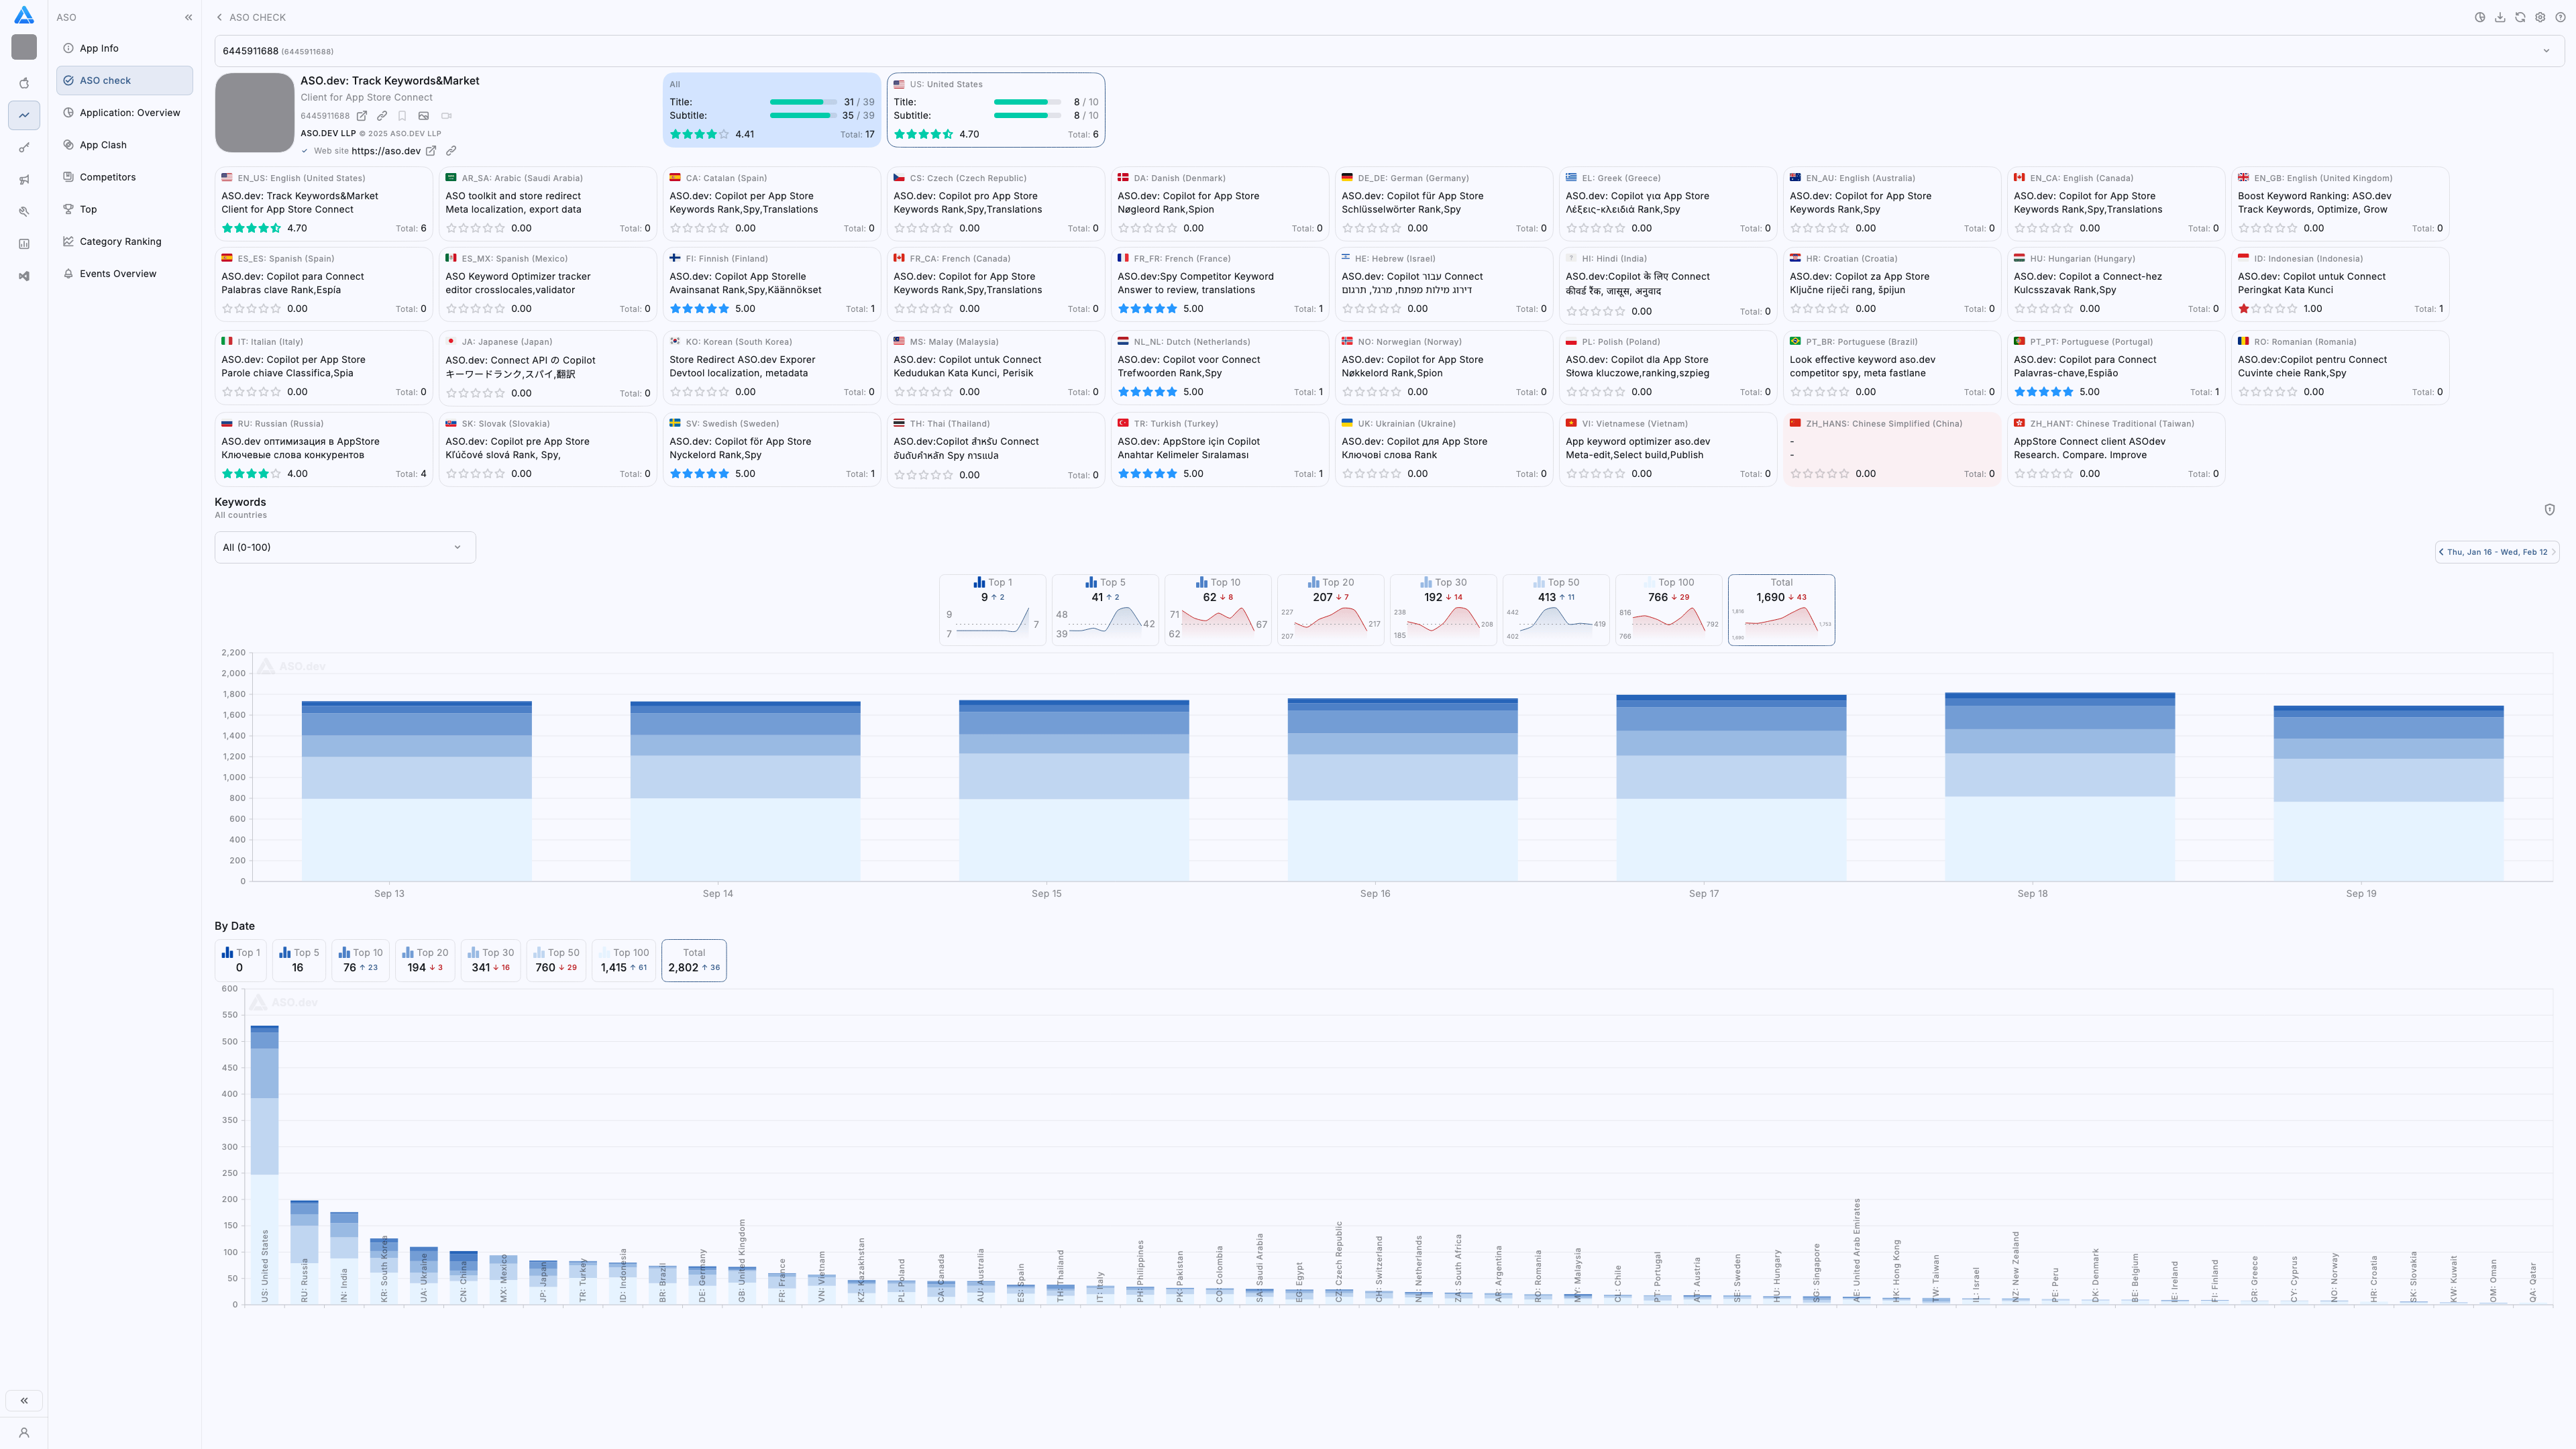Click the Apple logo icon in left rail

click(24, 83)
